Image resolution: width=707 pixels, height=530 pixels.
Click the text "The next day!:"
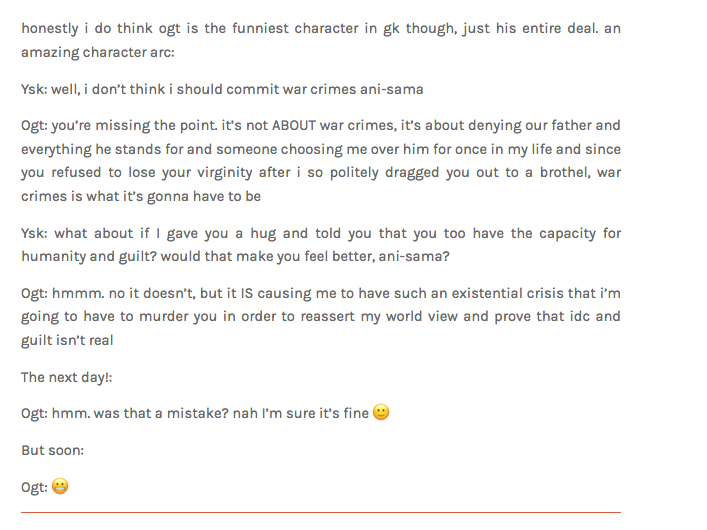coord(67,377)
